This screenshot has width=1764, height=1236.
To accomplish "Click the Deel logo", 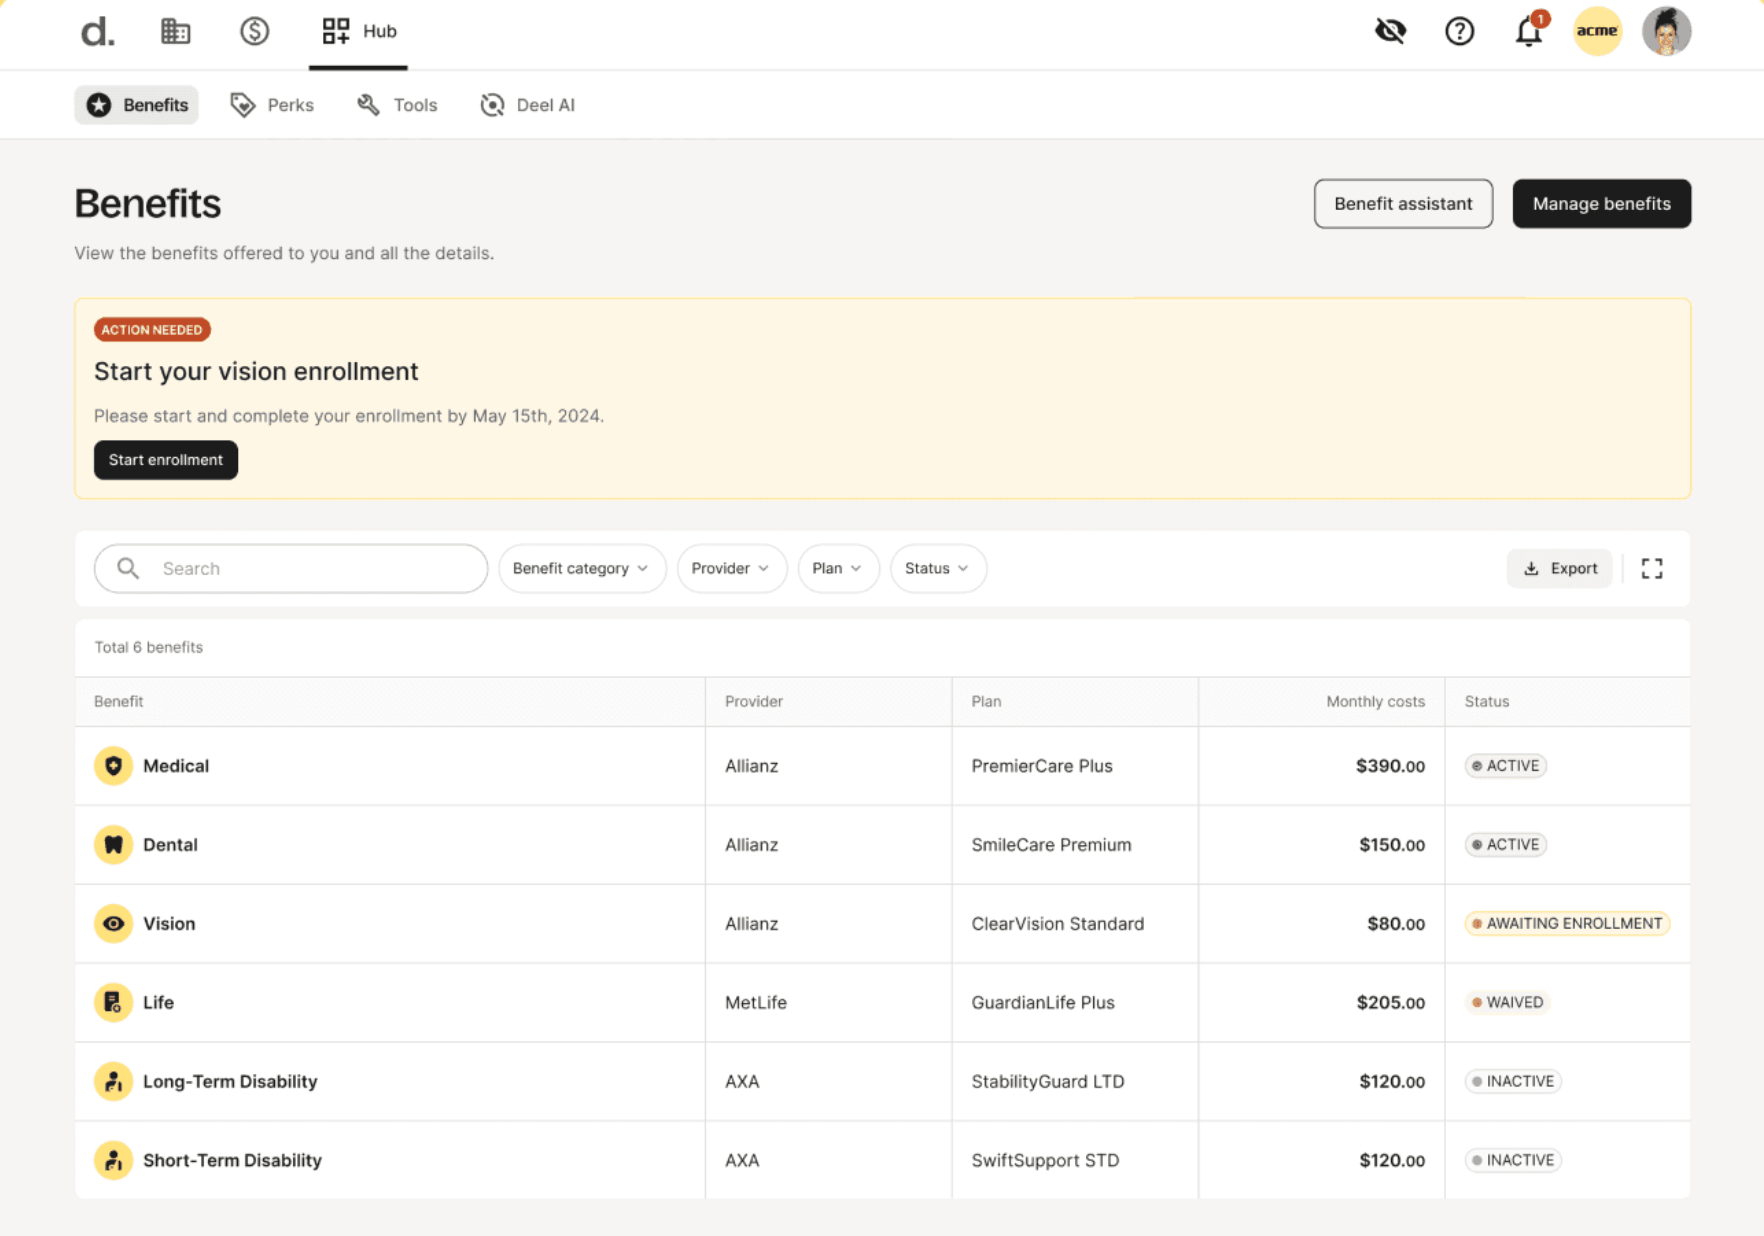I will point(97,31).
